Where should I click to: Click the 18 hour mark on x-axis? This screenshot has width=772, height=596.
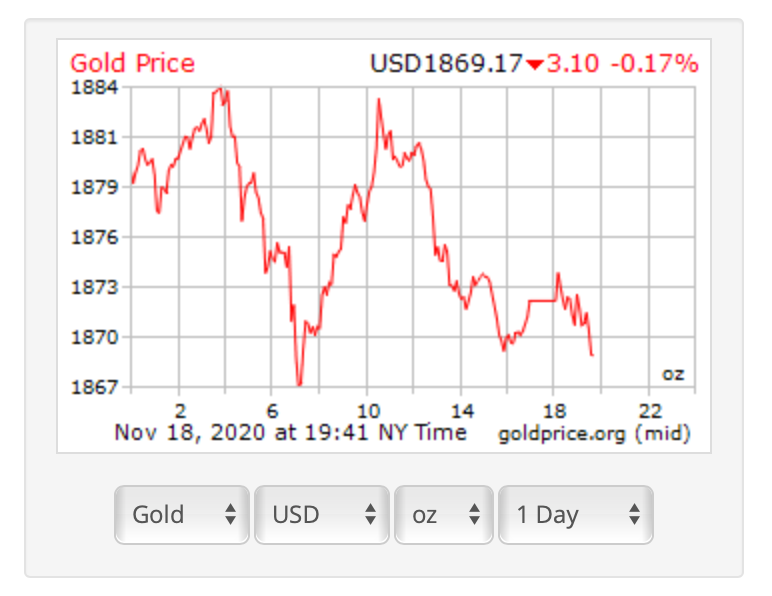tap(555, 410)
